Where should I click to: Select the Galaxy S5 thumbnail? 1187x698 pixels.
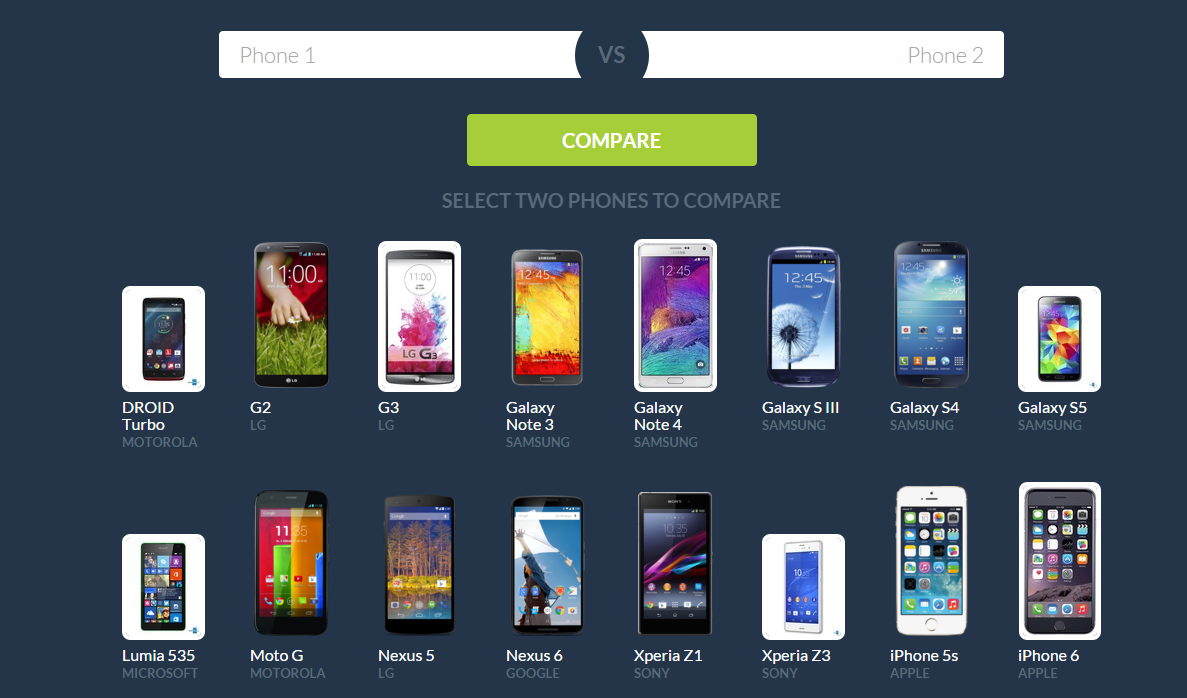tap(1059, 338)
